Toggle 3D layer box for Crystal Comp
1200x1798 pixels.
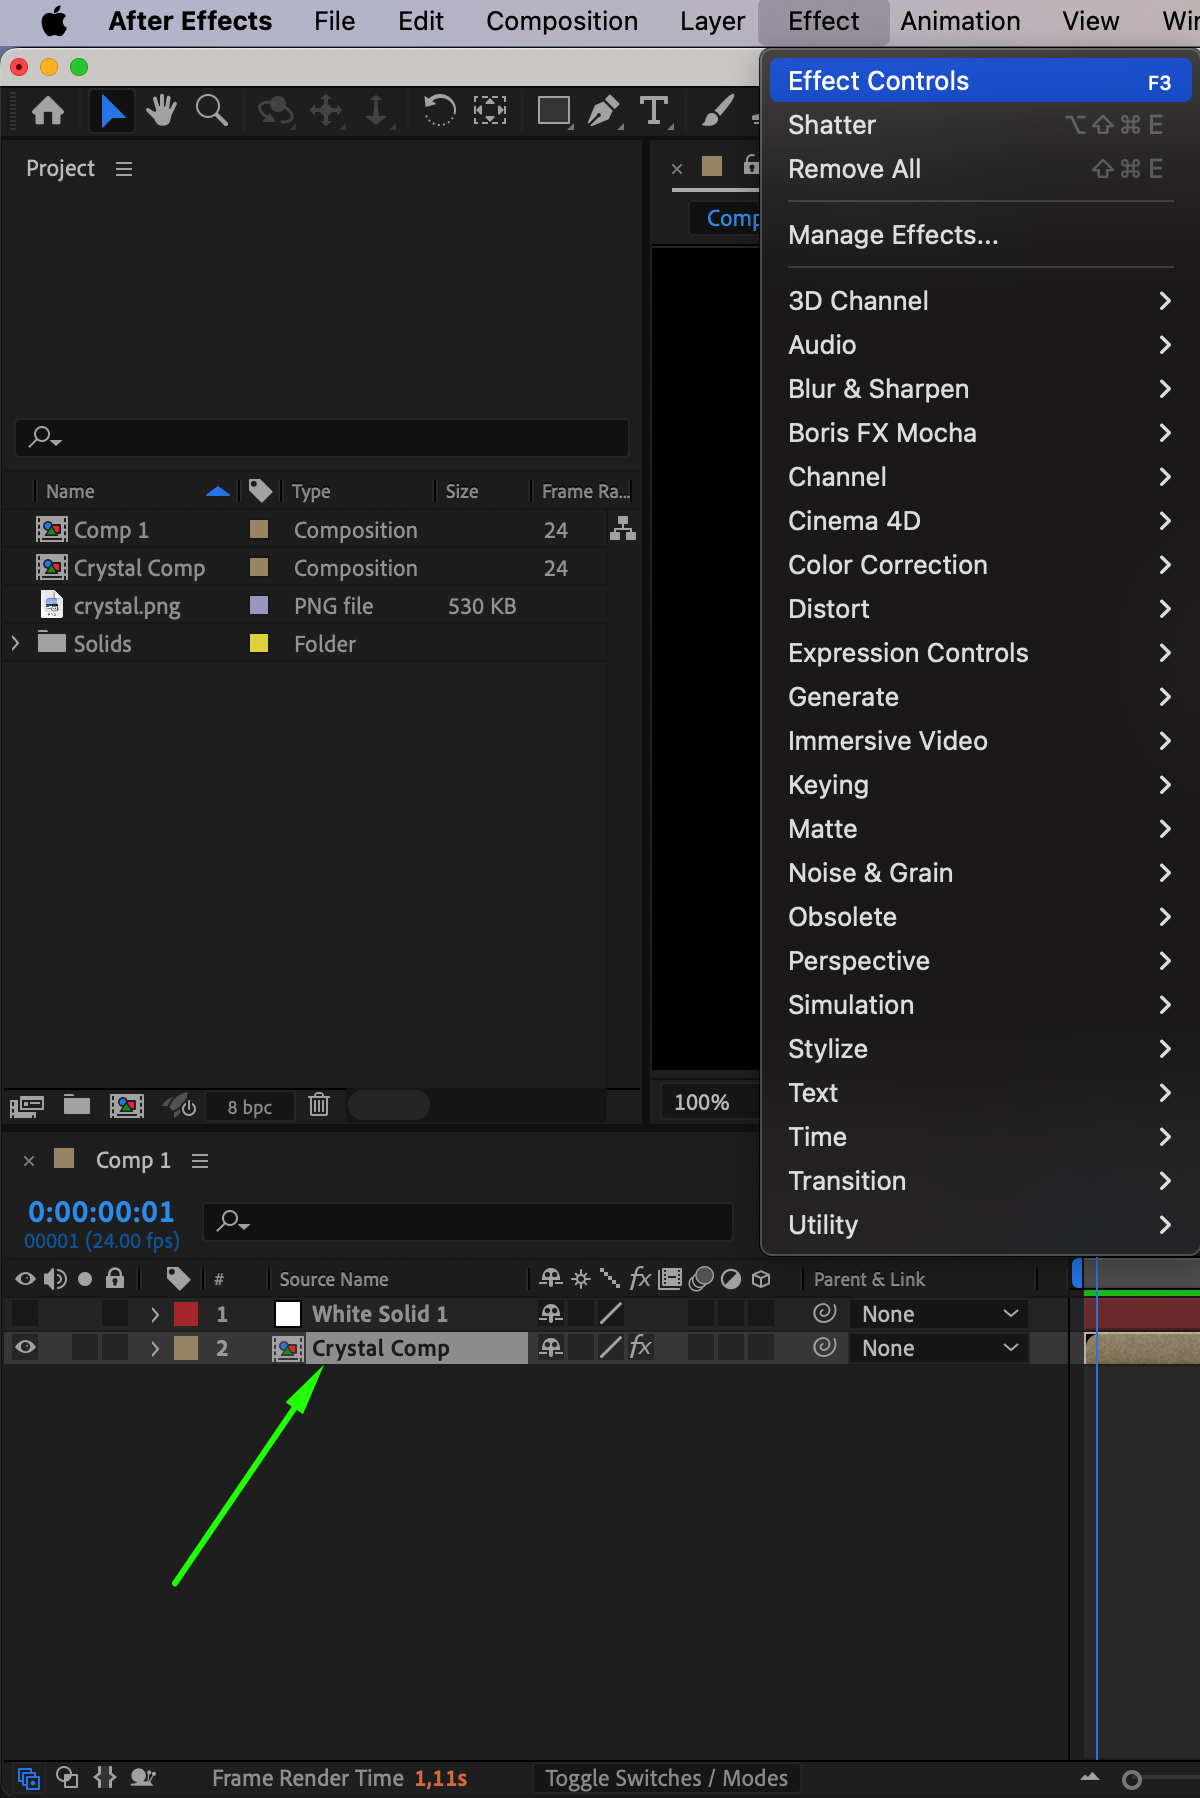coord(761,1347)
